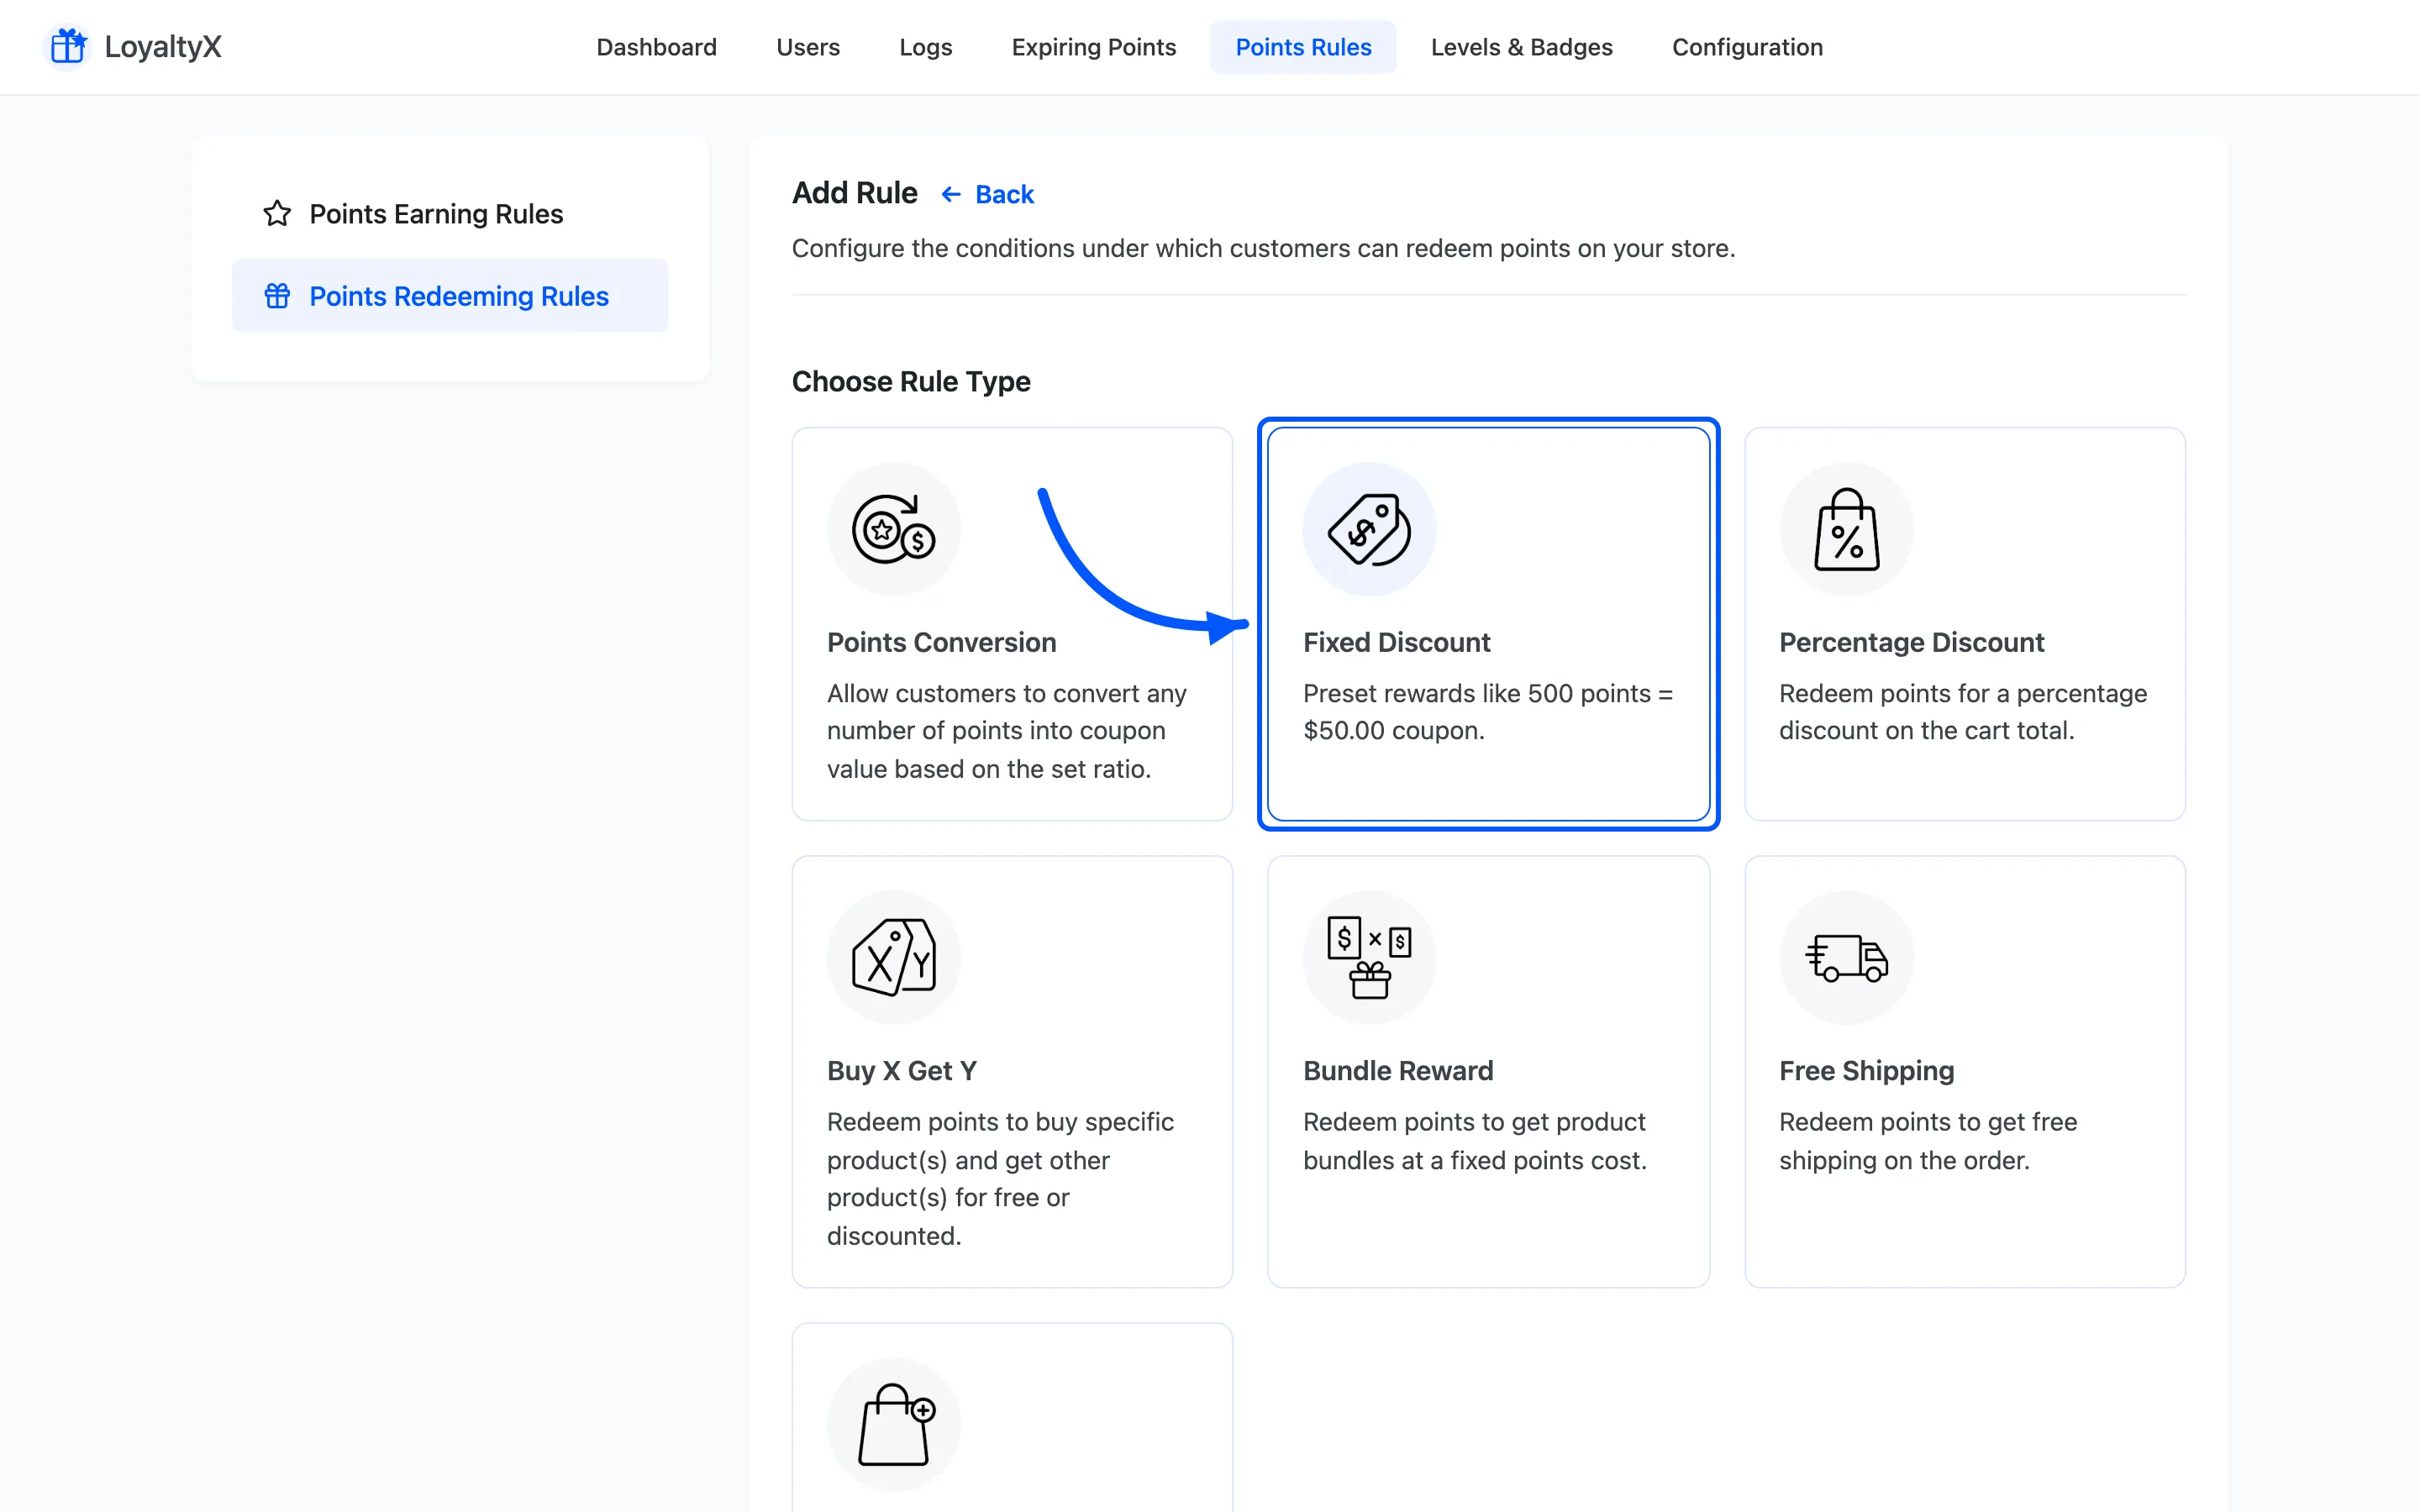Click the star icon beside Points Earning Rules
This screenshot has height=1512, width=2420.
277,214
